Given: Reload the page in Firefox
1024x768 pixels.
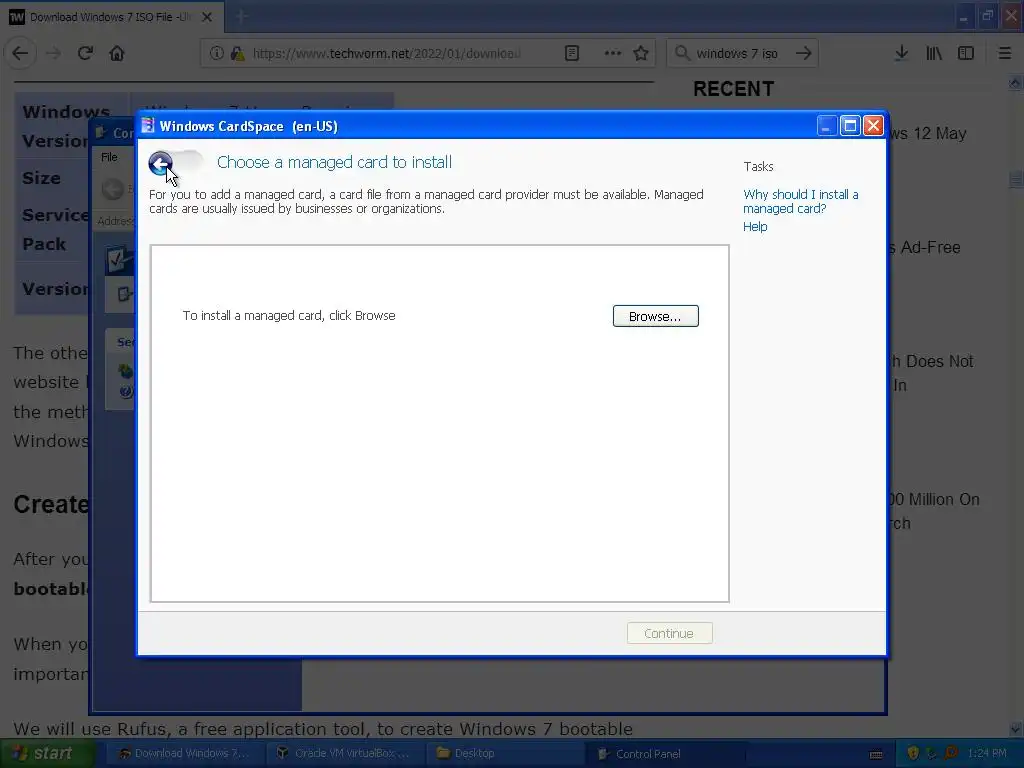Looking at the screenshot, I should coord(85,53).
